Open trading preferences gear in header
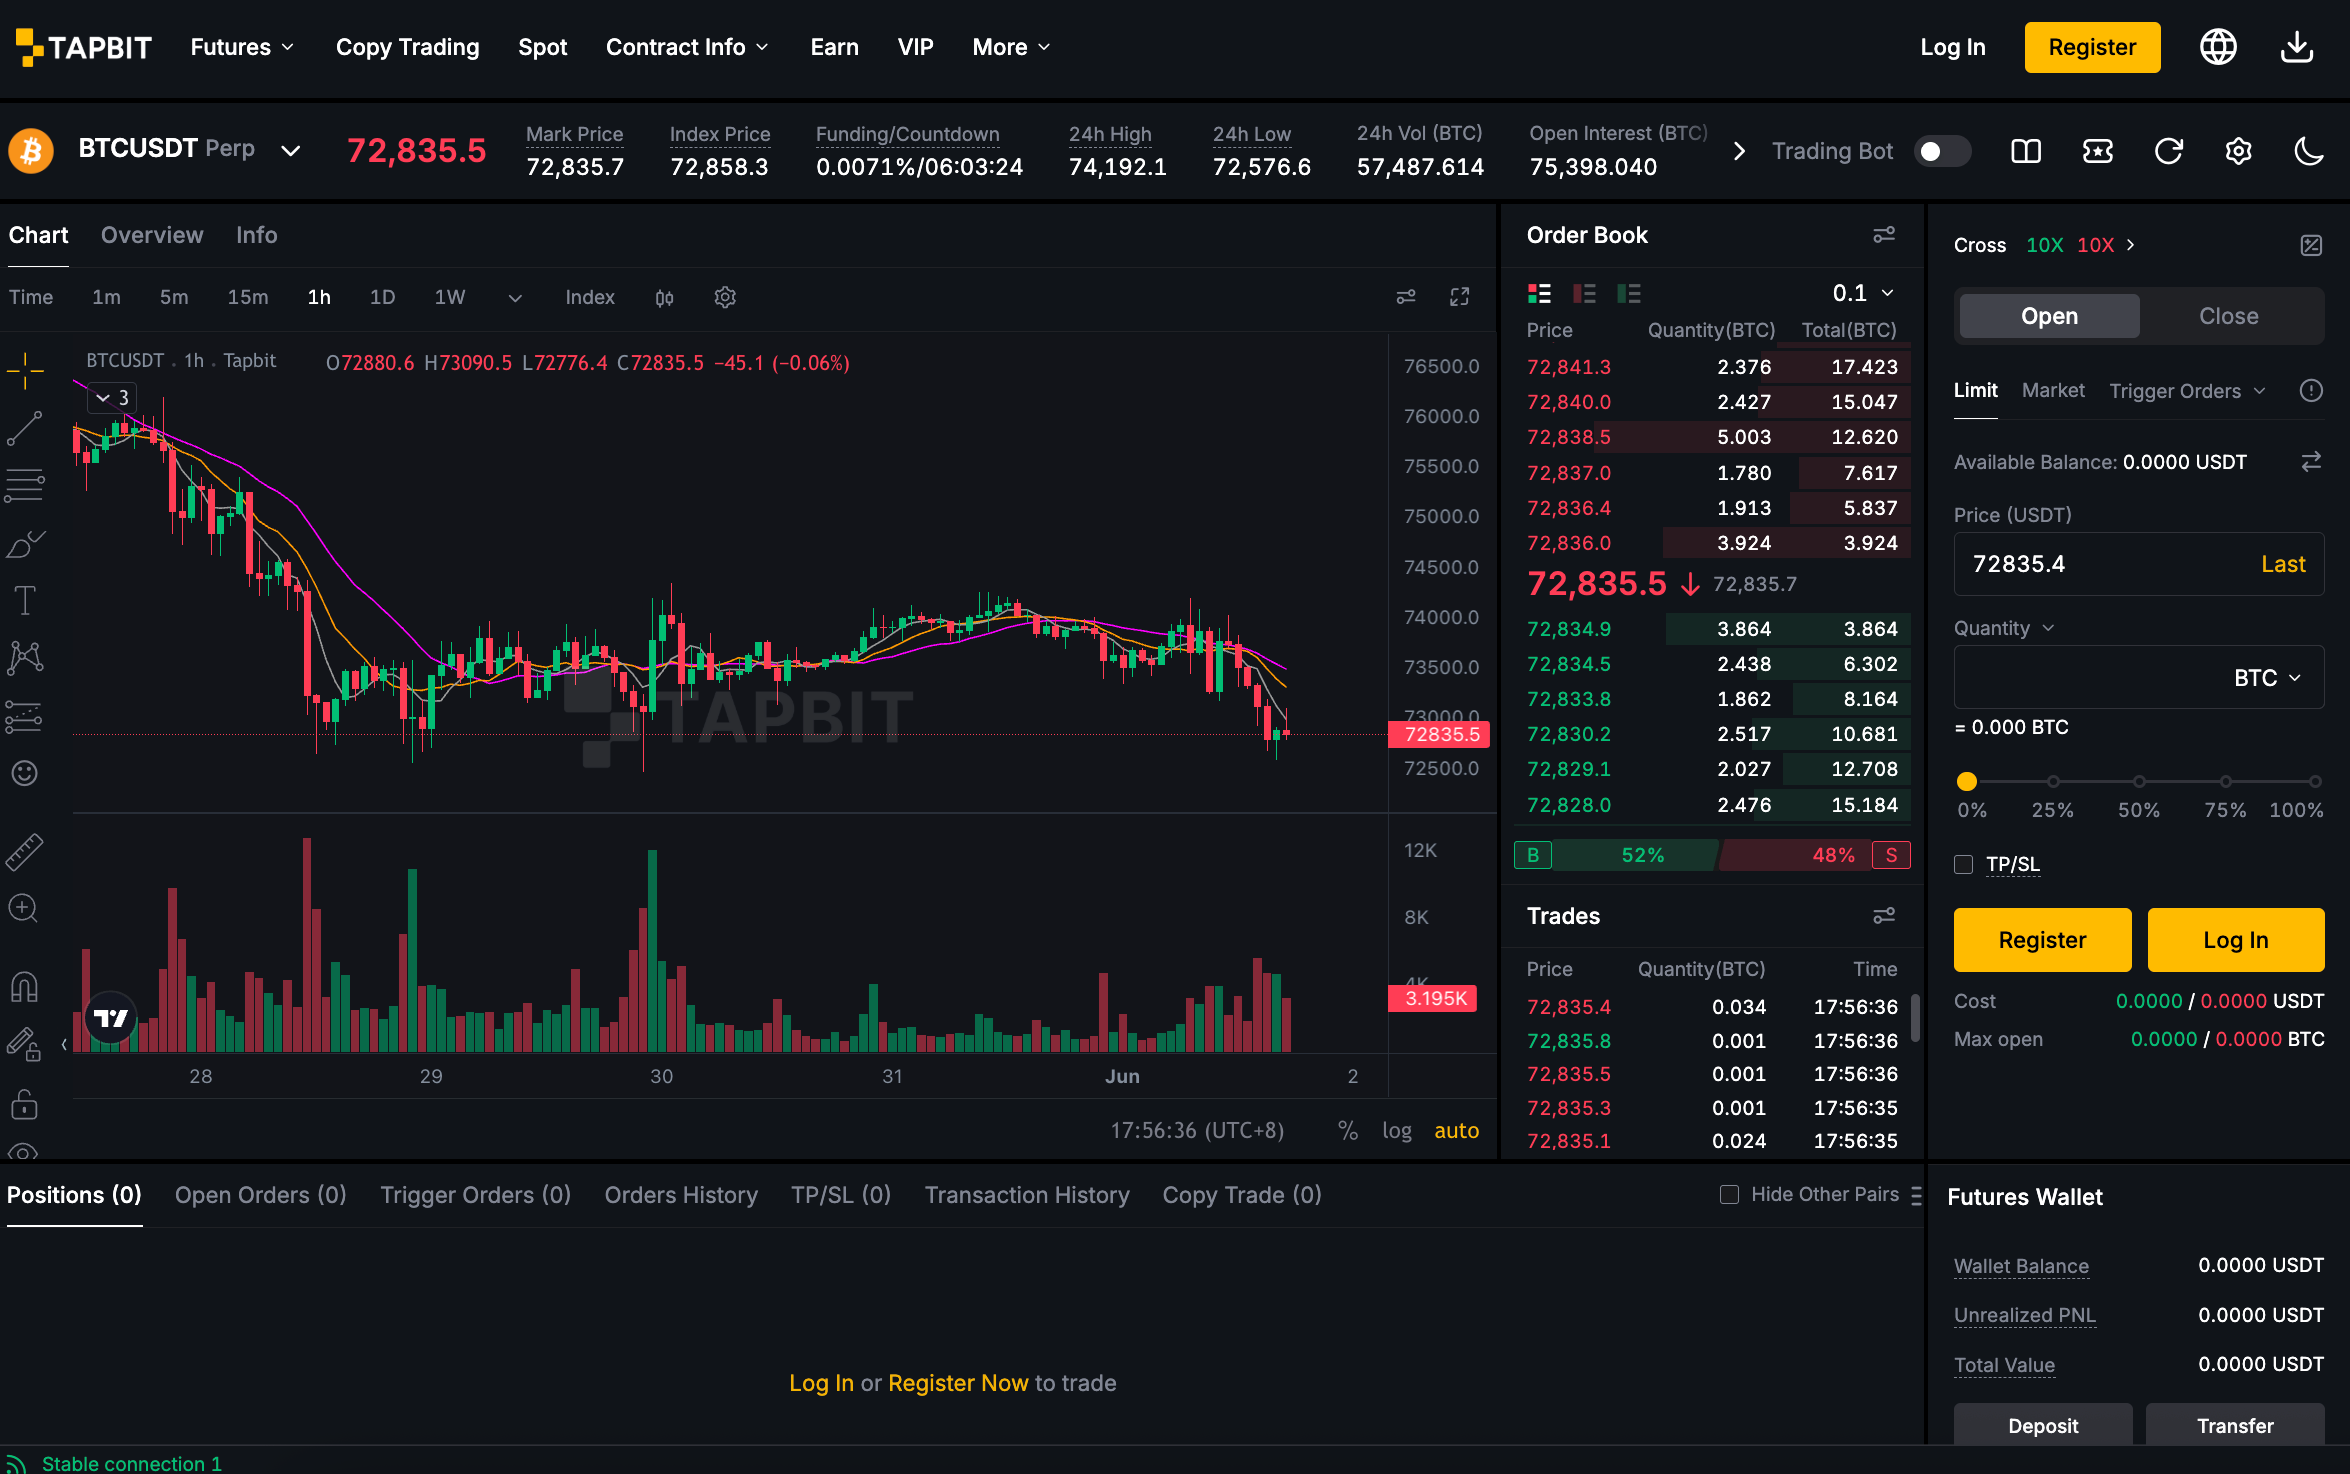Image resolution: width=2350 pixels, height=1474 pixels. [x=2238, y=151]
